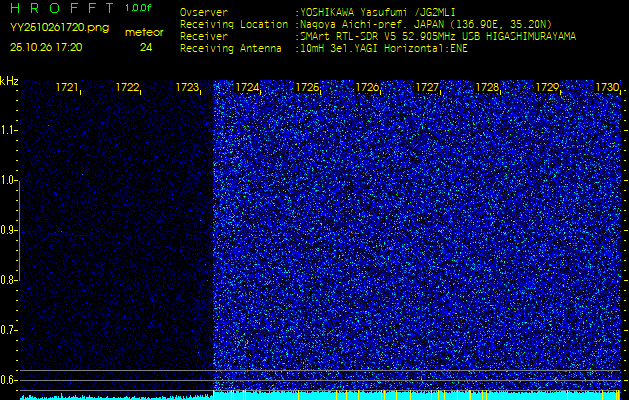Select the file name YY2510261720.png

pyautogui.click(x=59, y=28)
